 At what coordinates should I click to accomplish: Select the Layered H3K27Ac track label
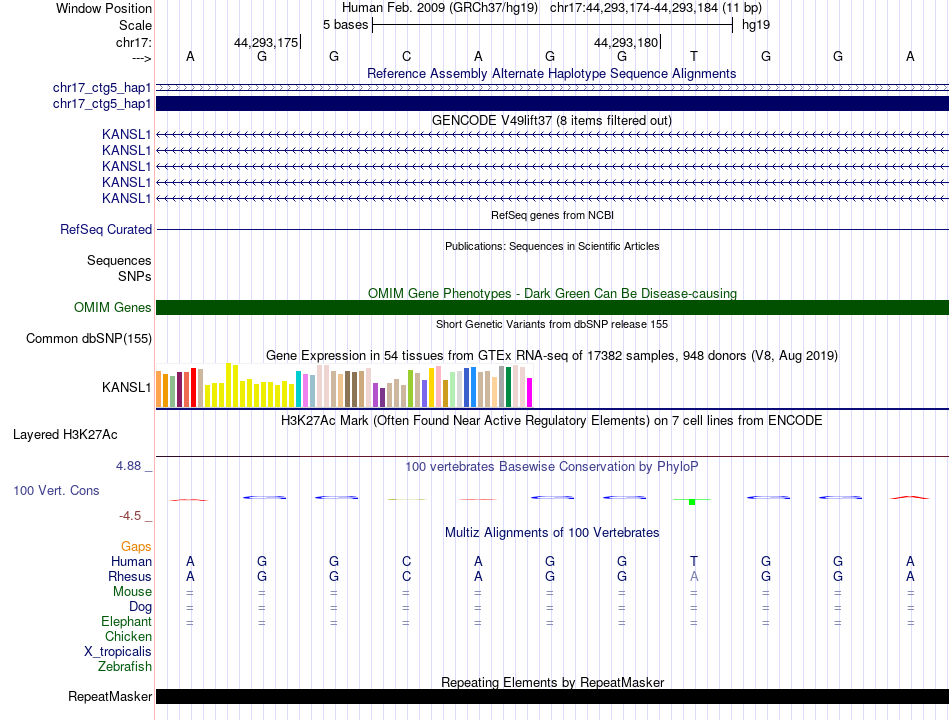[65, 435]
